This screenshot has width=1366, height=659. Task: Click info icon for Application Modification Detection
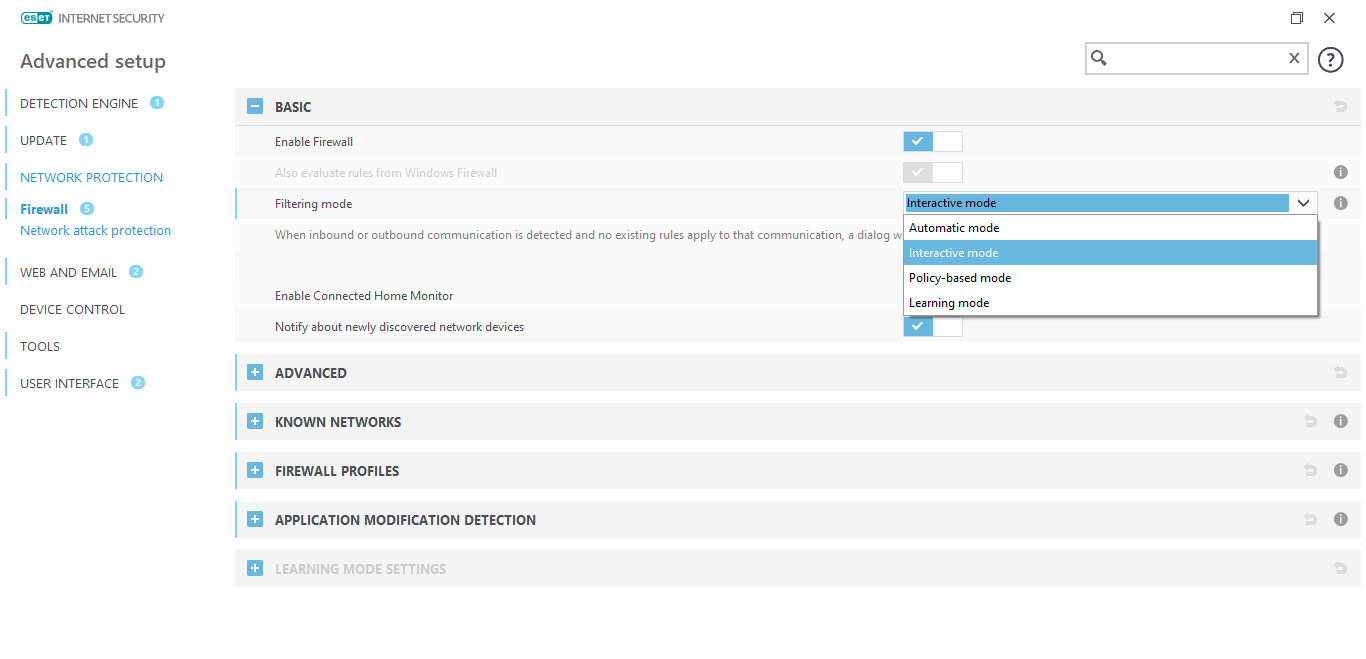(x=1341, y=520)
